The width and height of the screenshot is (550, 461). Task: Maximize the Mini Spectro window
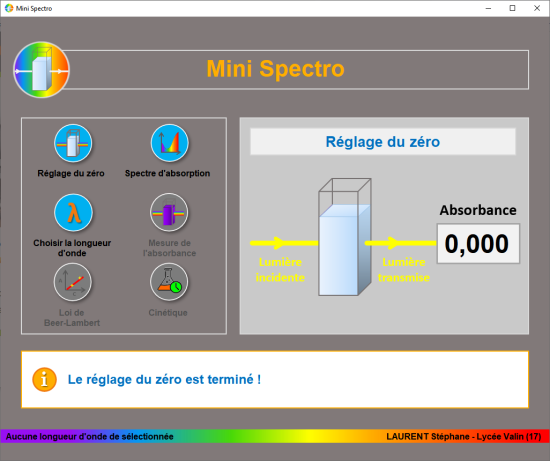coord(512,8)
